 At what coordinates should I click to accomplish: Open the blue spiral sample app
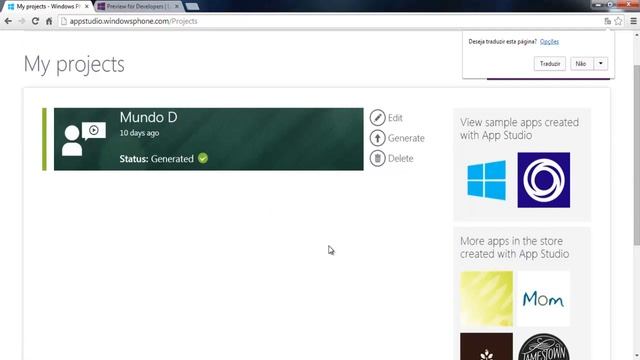(544, 180)
